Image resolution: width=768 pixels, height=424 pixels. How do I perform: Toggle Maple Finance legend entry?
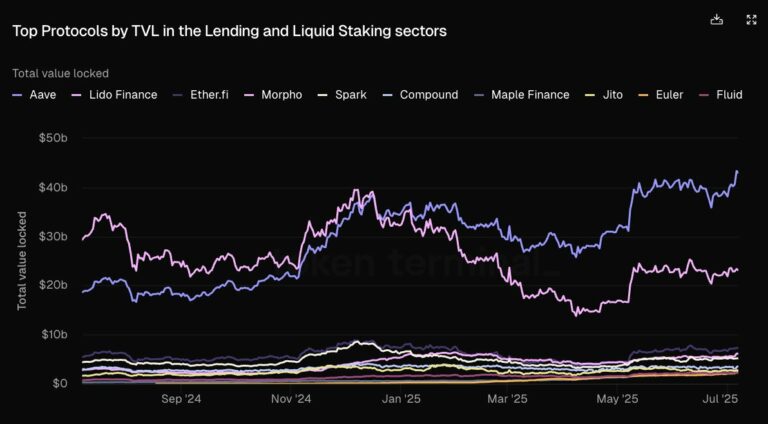click(x=522, y=94)
